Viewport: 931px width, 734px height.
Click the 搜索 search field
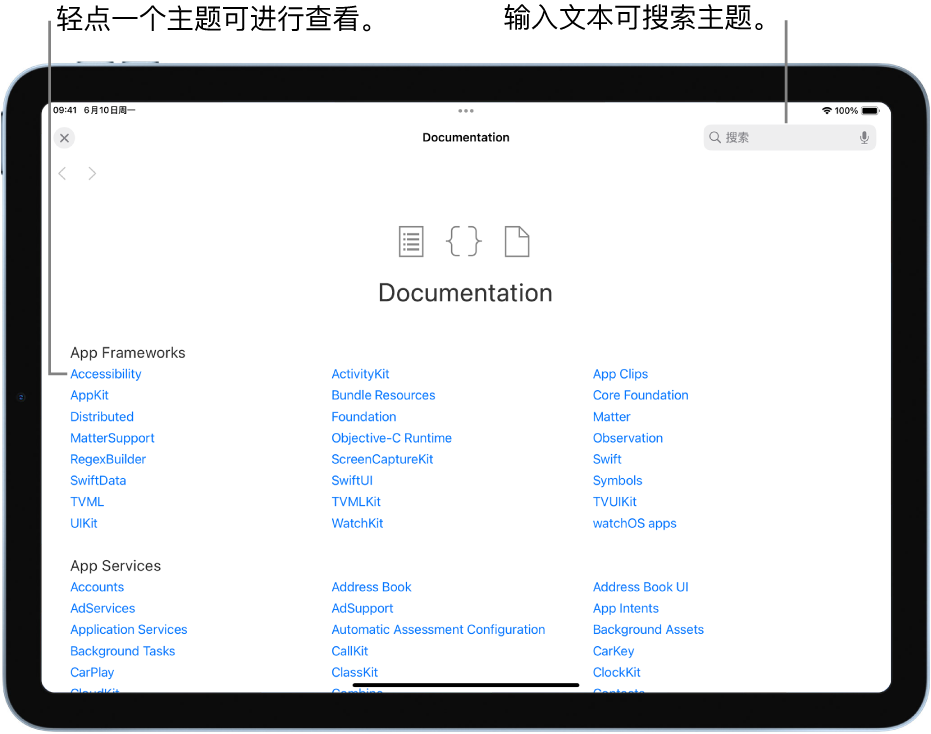[789, 138]
